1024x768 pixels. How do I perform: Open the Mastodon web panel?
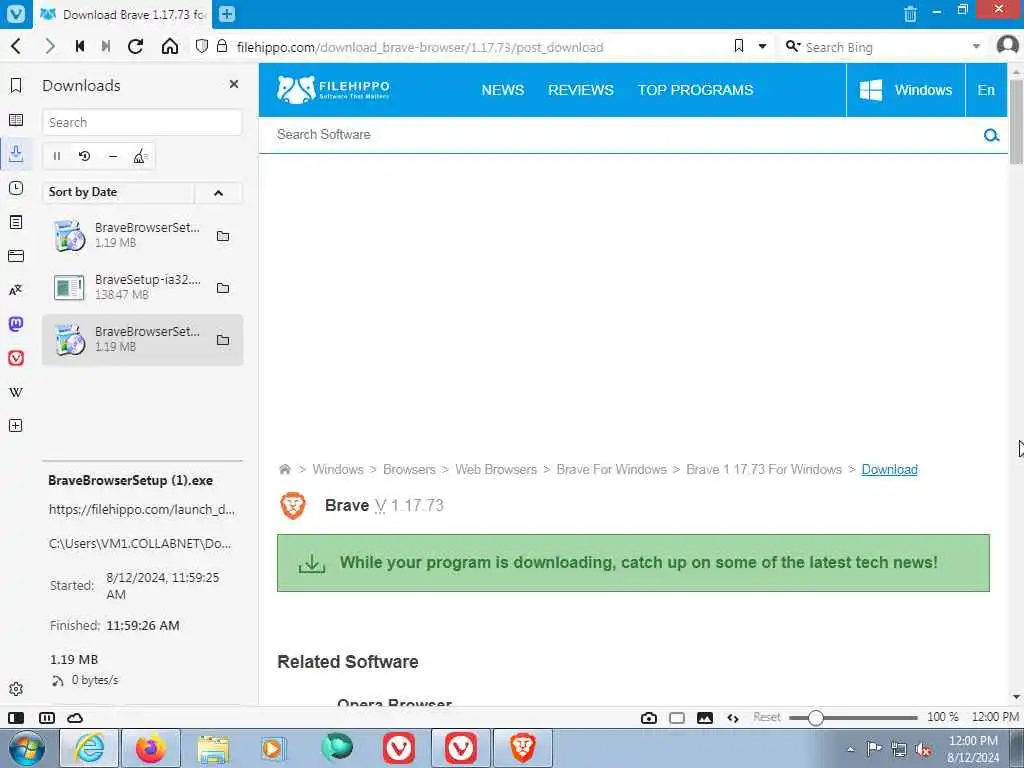point(16,324)
